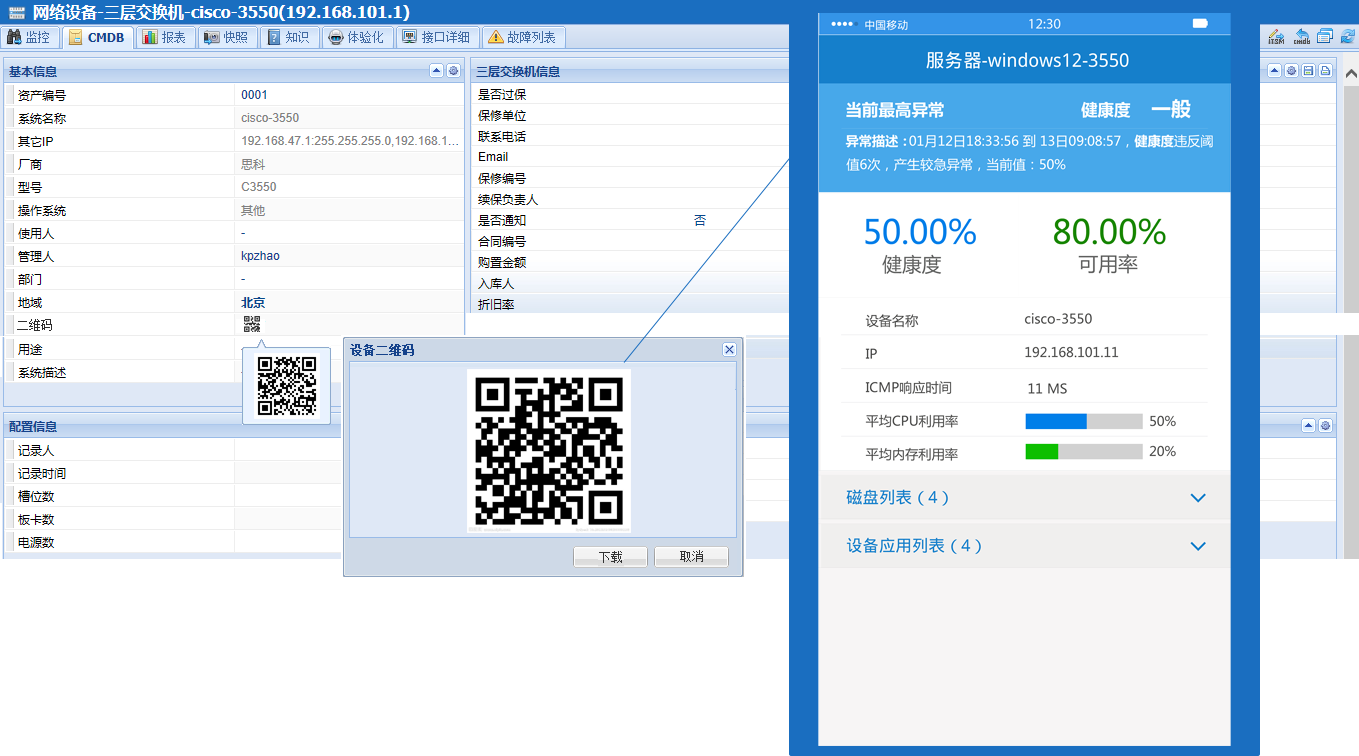The width and height of the screenshot is (1359, 756).
Task: Click the 平均CPU利用率 50% progress bar
Action: [x=1084, y=421]
